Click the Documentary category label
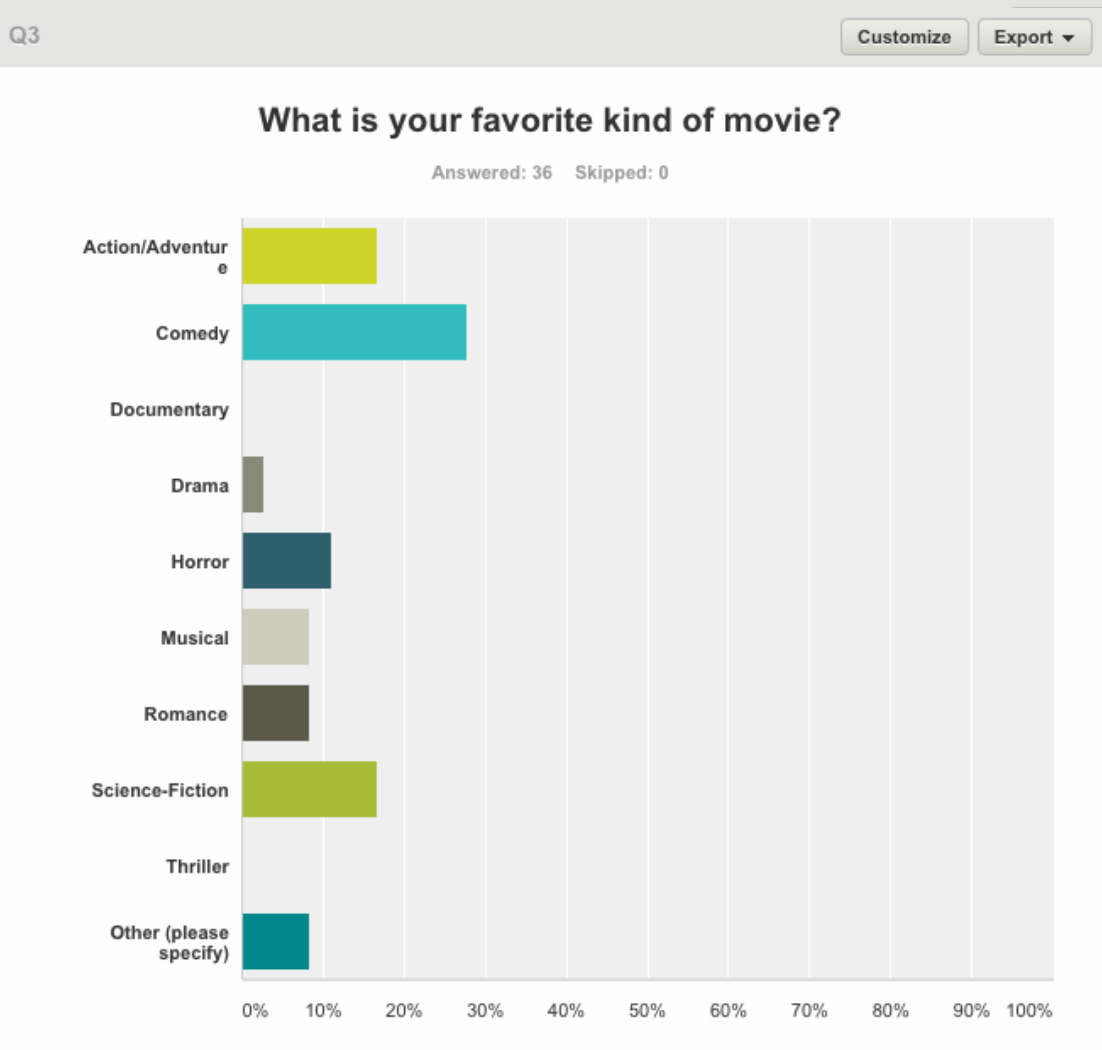The height and width of the screenshot is (1050, 1102). tap(169, 409)
